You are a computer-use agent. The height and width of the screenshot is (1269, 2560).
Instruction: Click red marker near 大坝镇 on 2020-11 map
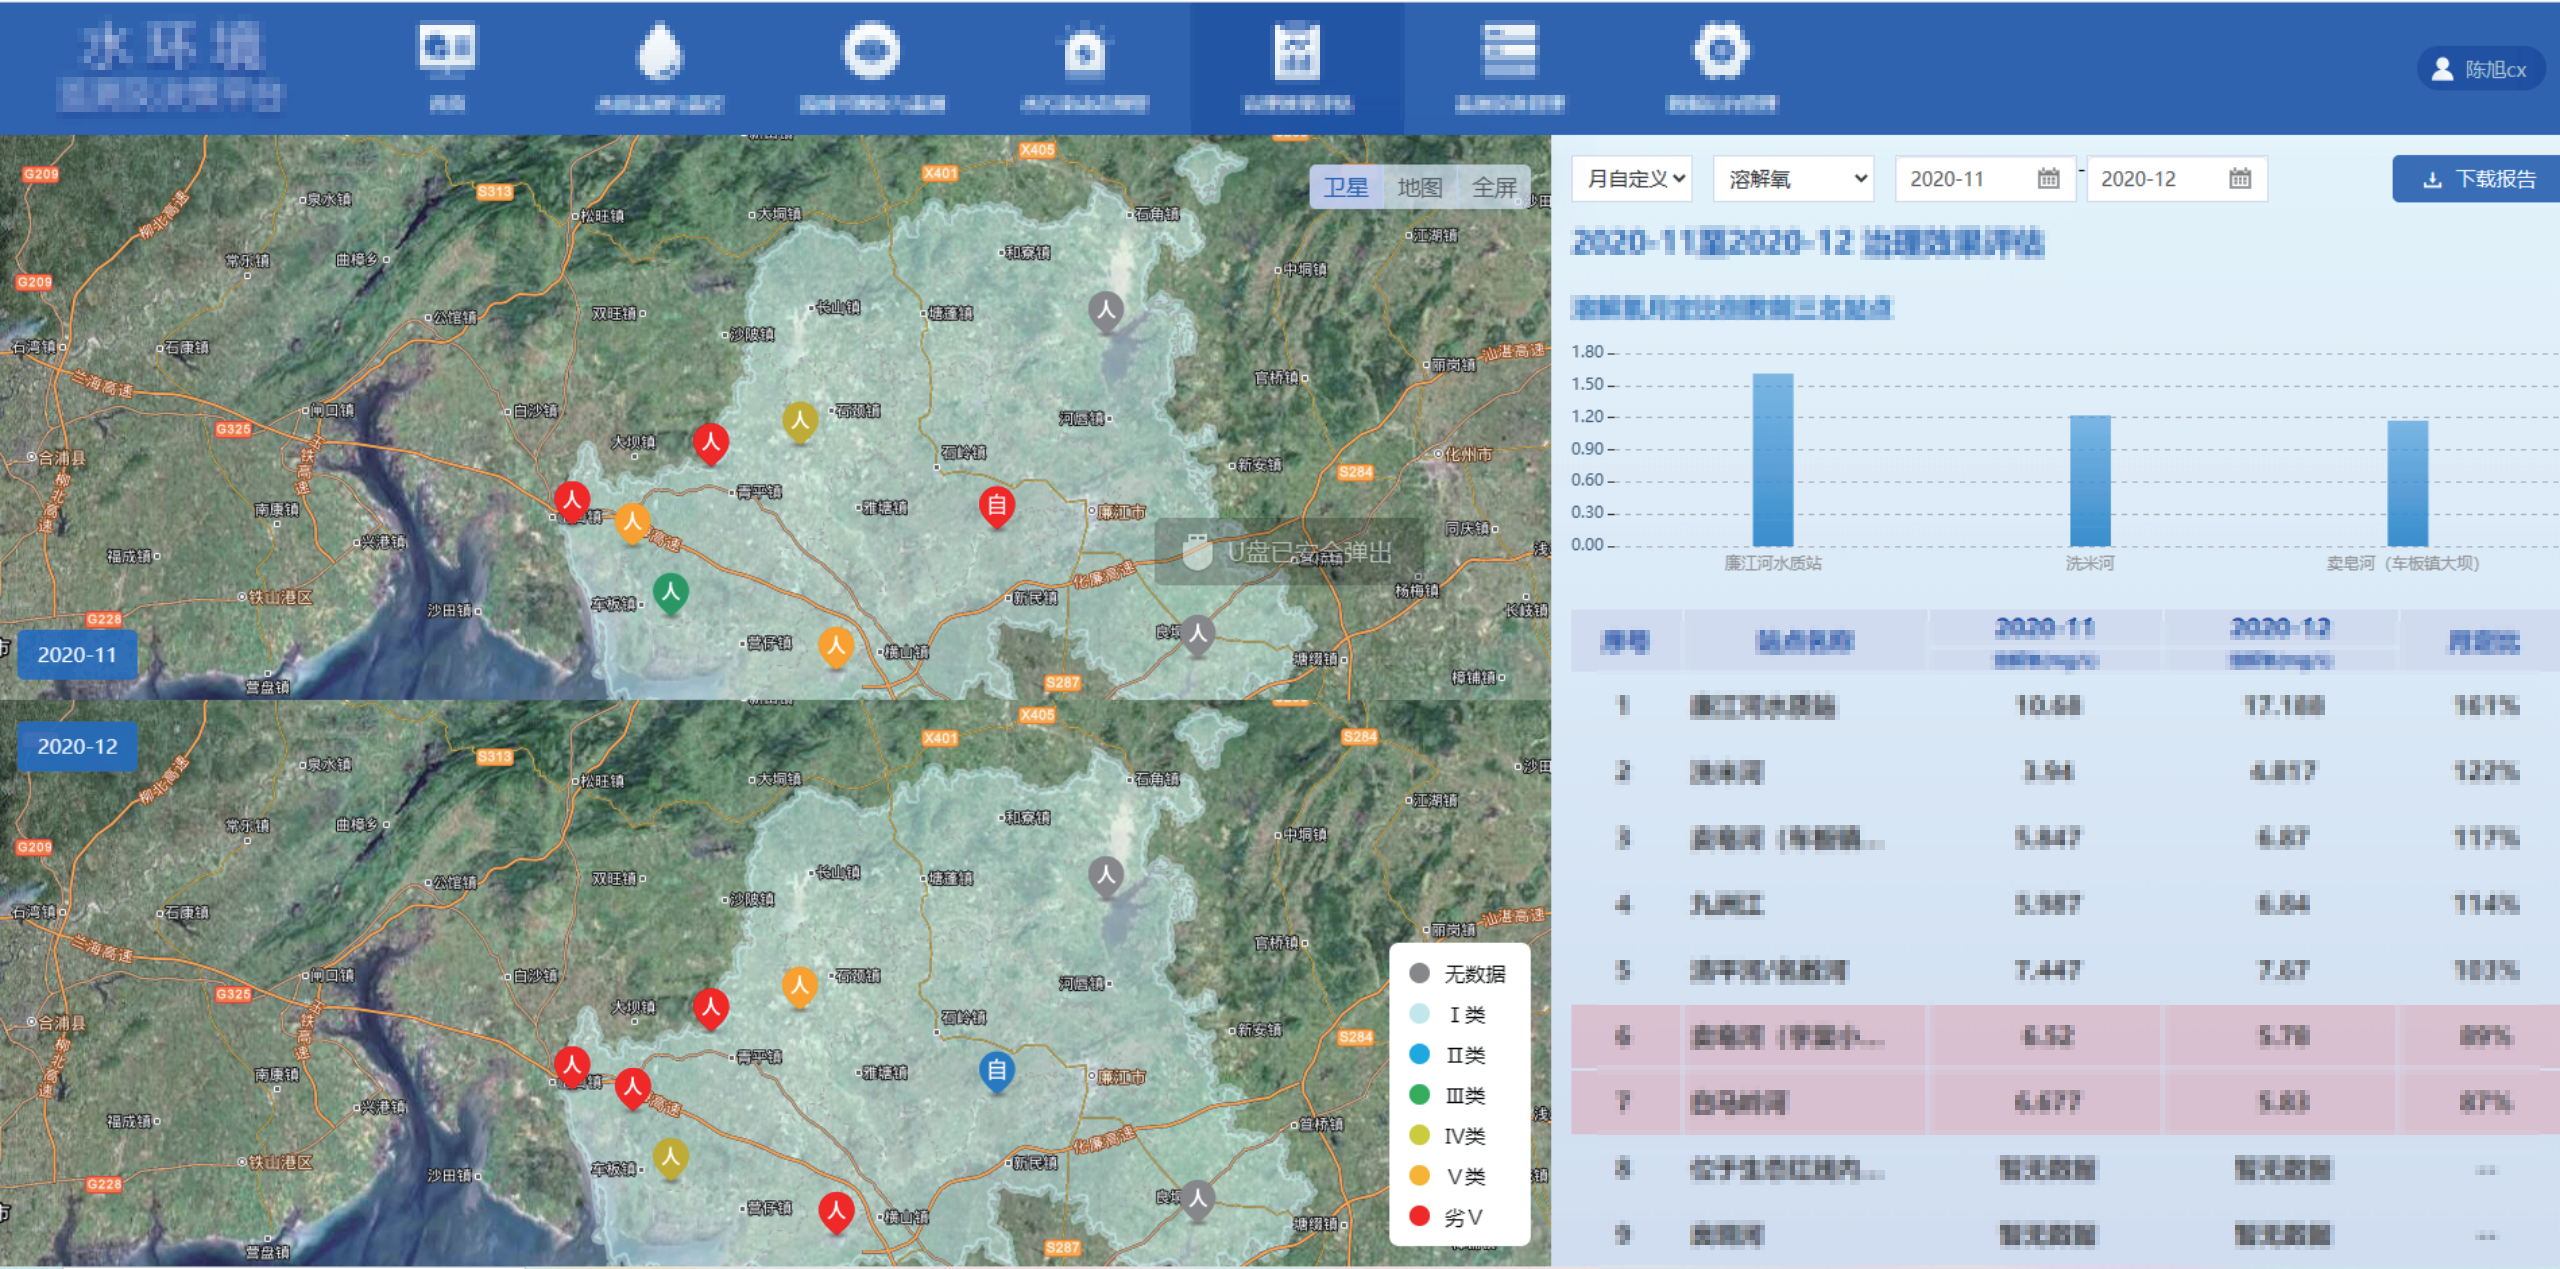(x=711, y=443)
